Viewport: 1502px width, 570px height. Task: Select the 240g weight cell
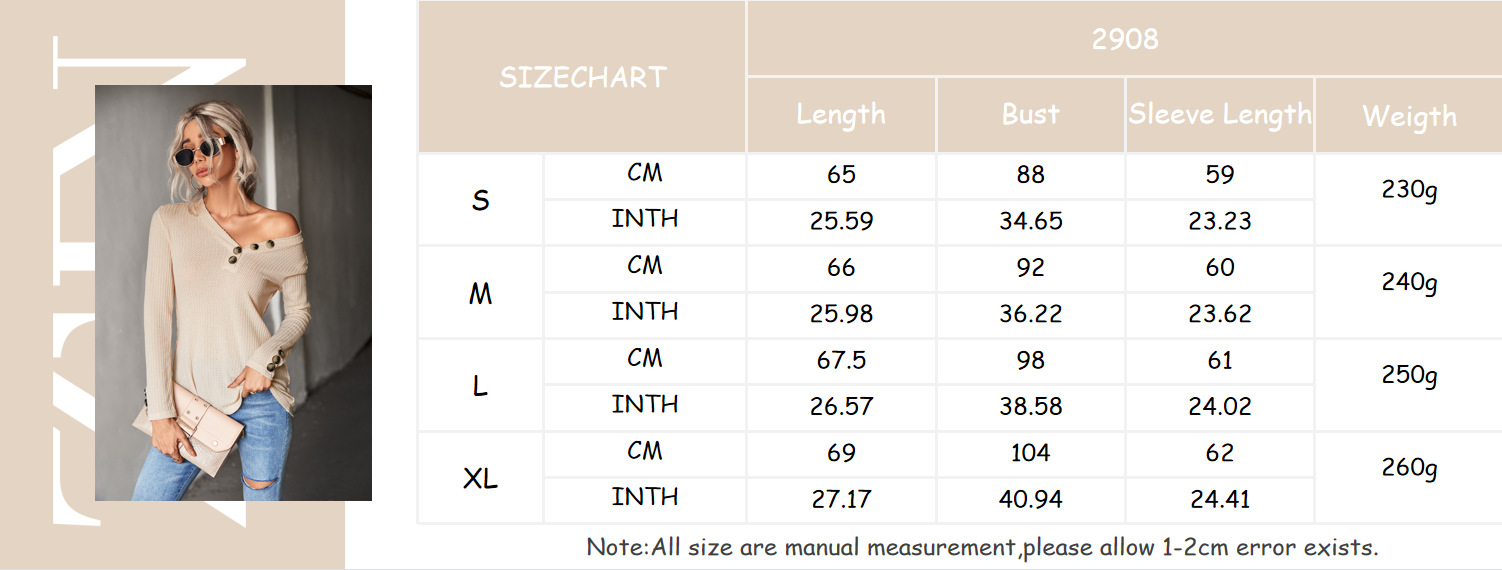(x=1409, y=282)
